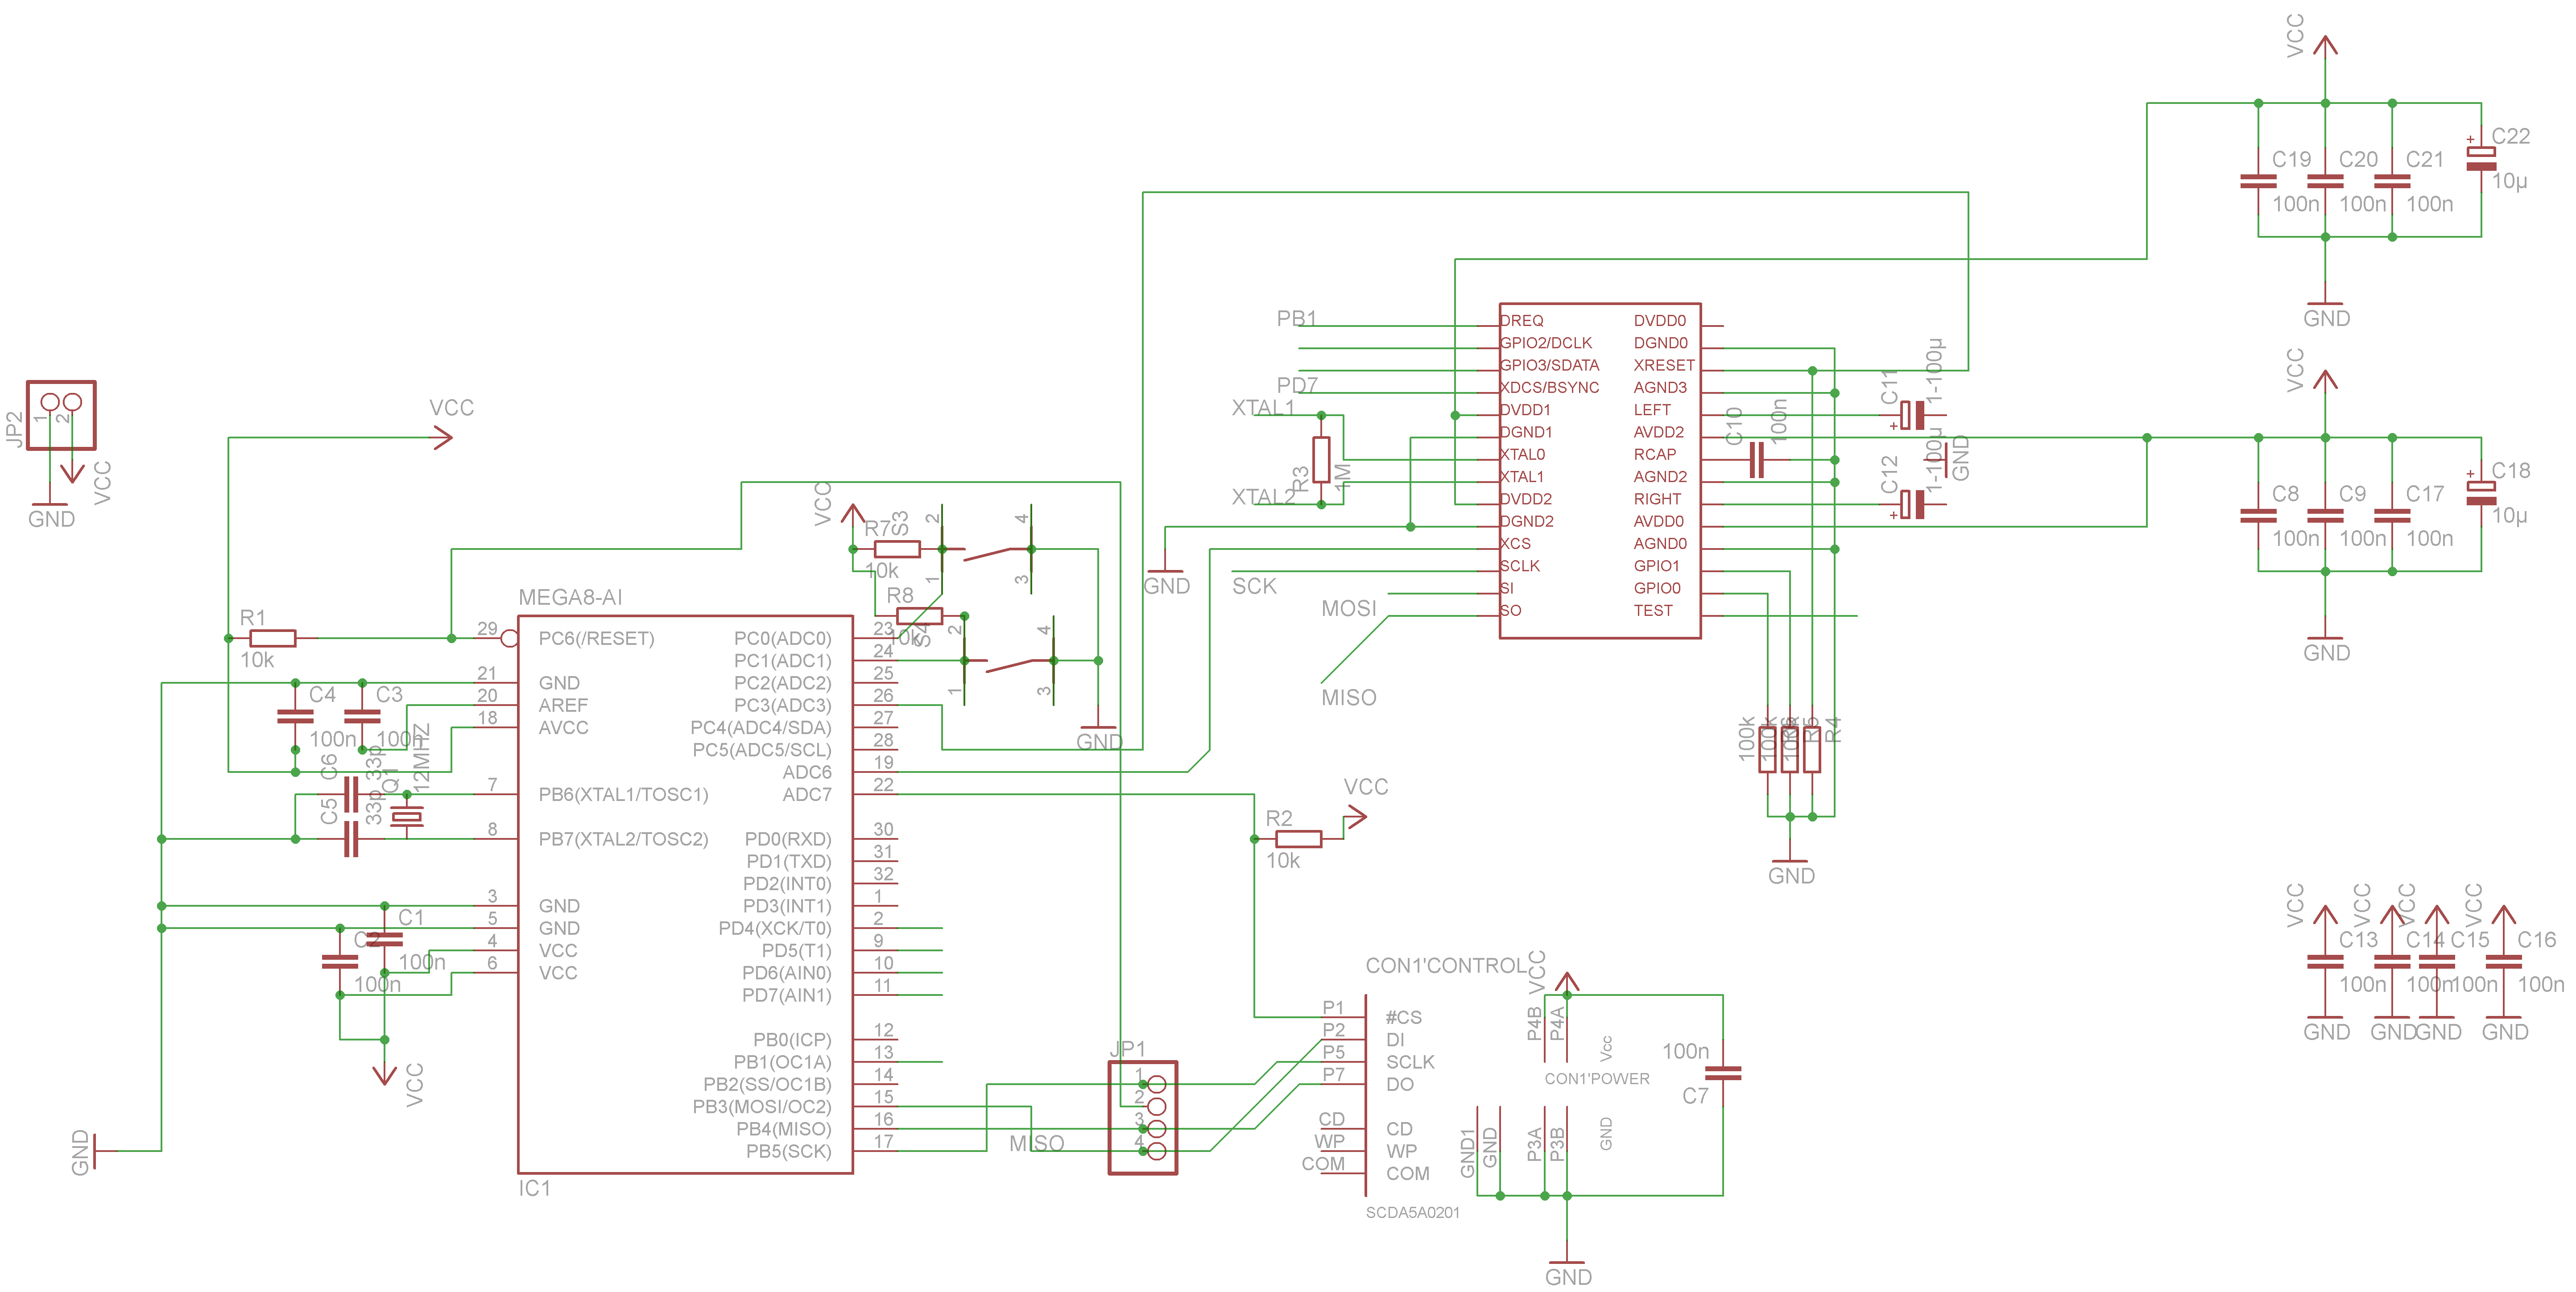The width and height of the screenshot is (2576, 1292).
Task: Select capacitor C20 symbol
Action: 2325,181
